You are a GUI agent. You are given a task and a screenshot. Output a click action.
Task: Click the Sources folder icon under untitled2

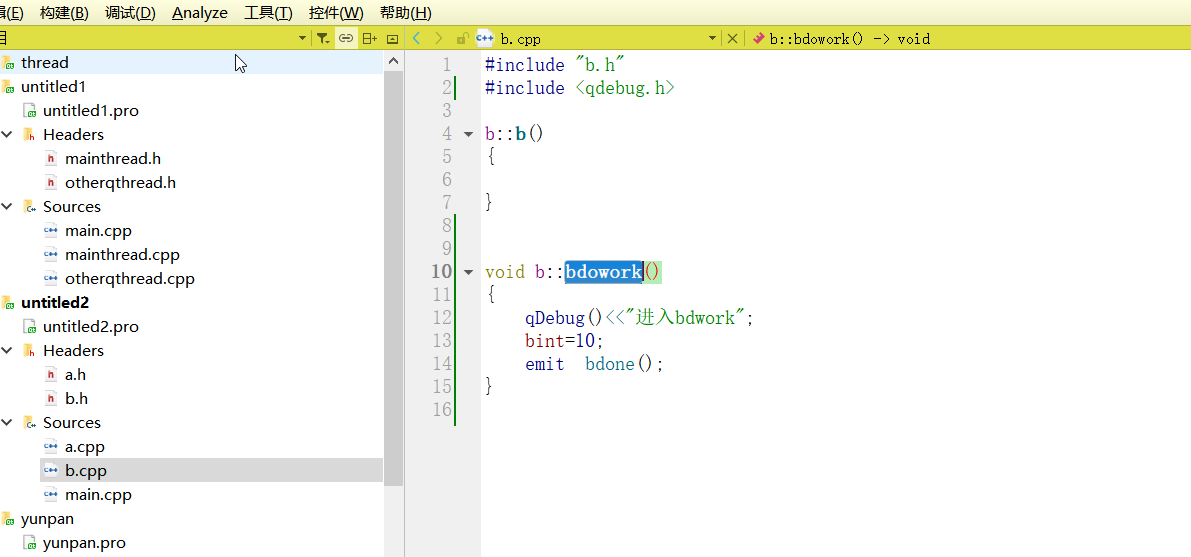pyautogui.click(x=30, y=422)
